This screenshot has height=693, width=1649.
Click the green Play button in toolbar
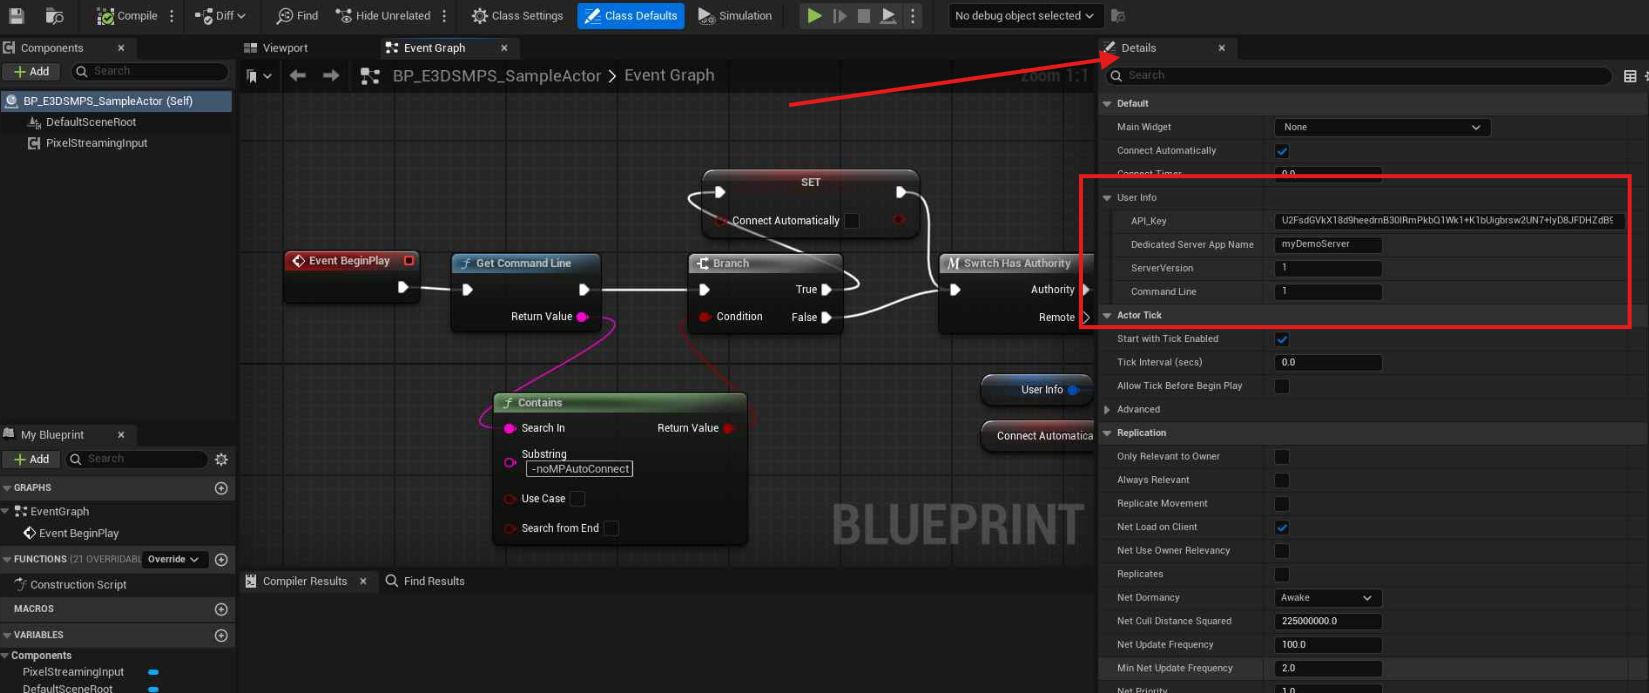(814, 16)
